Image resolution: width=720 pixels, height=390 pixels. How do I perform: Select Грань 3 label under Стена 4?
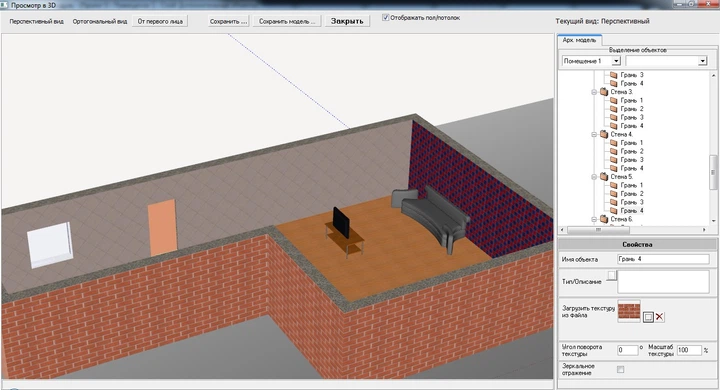coord(632,160)
